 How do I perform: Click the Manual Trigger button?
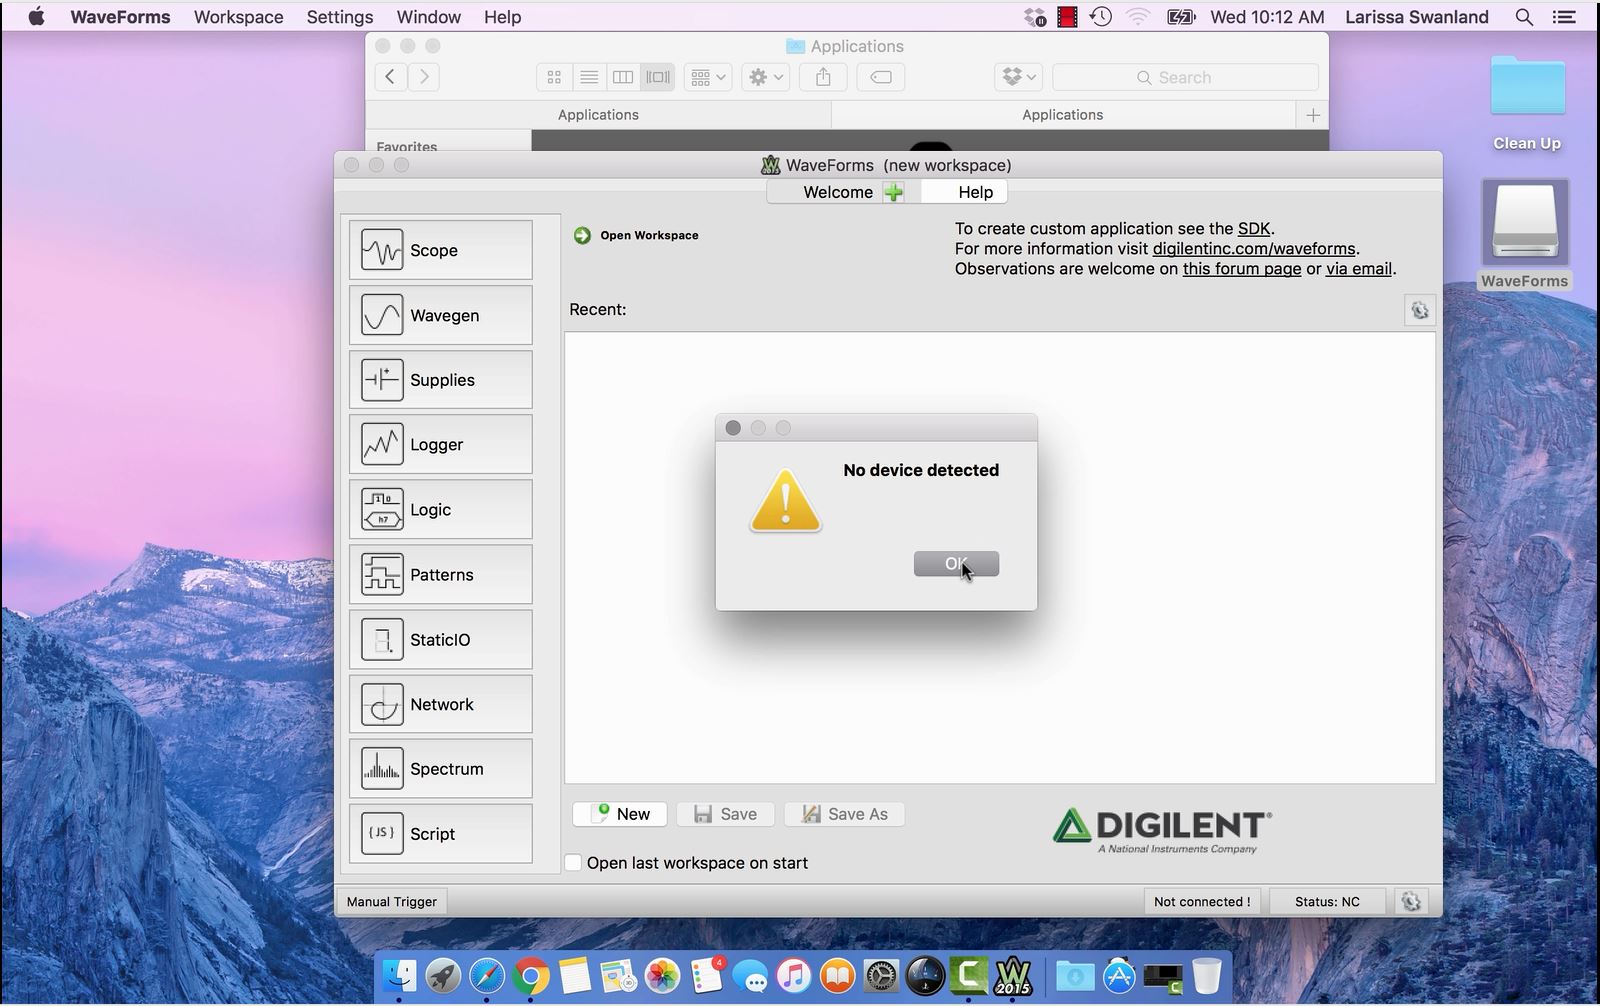(x=392, y=901)
